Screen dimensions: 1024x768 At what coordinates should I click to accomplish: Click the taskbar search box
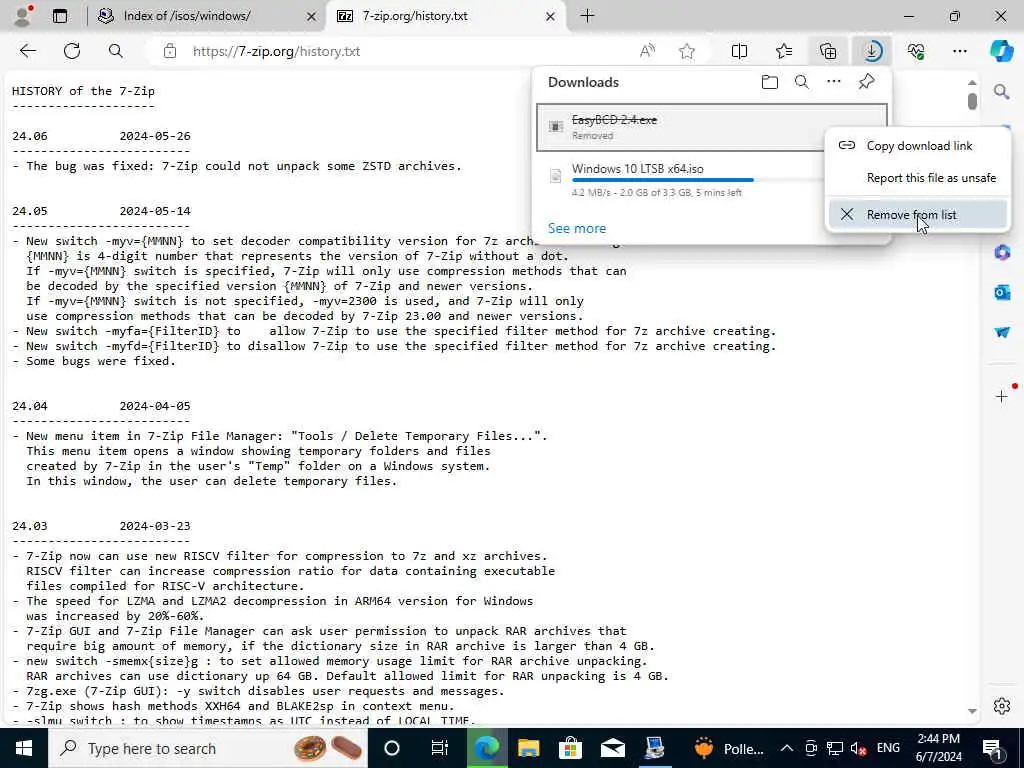click(208, 748)
